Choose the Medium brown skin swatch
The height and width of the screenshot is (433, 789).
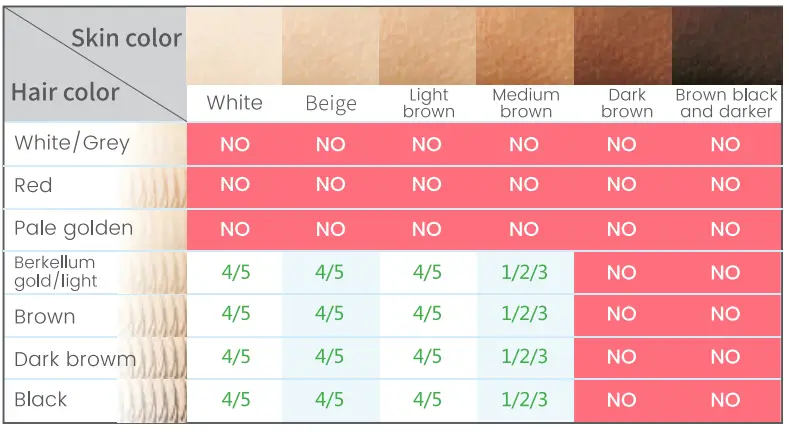[524, 46]
